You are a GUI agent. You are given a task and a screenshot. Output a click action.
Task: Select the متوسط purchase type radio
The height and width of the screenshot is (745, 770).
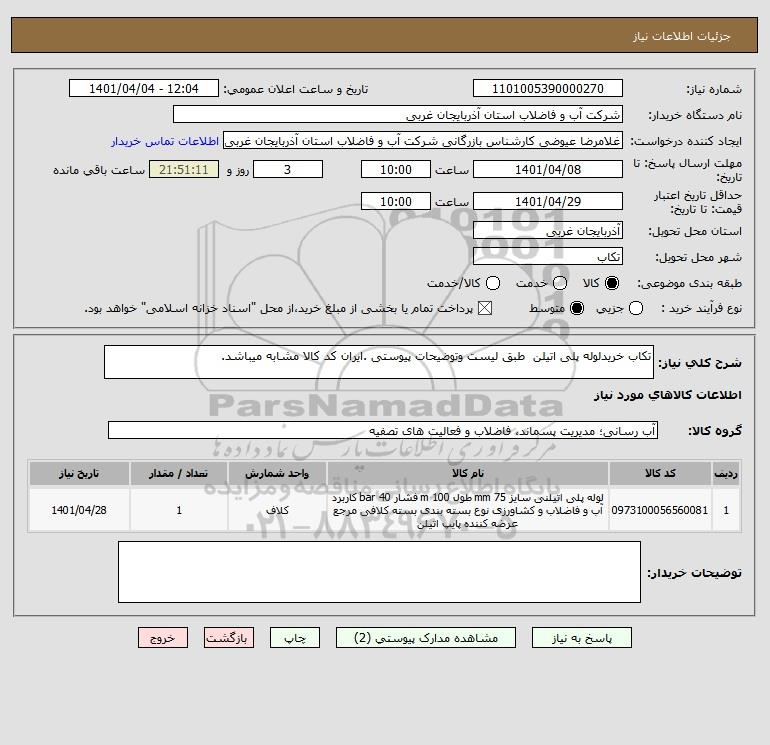click(577, 308)
